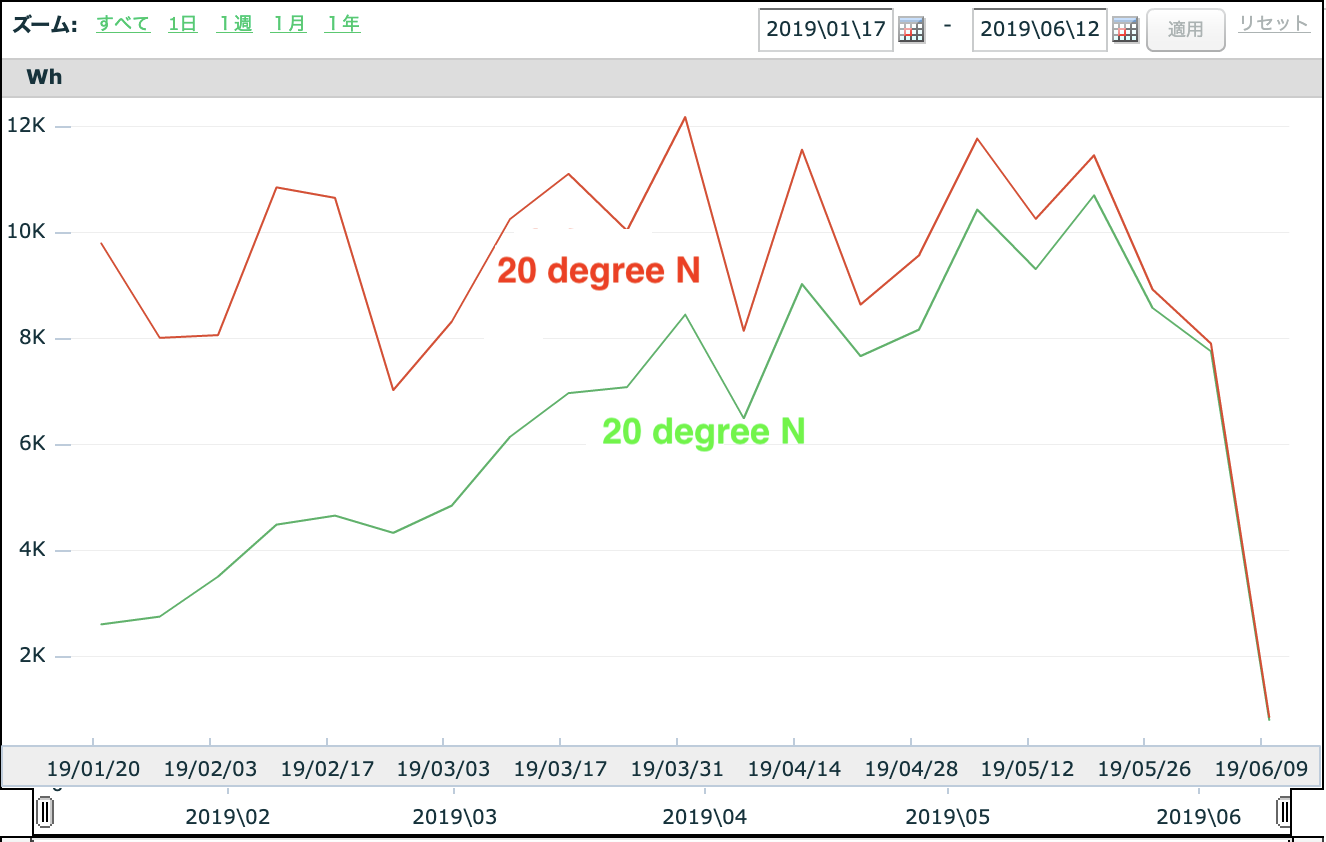
Task: Open calendar picker for the end date
Action: tap(1125, 30)
